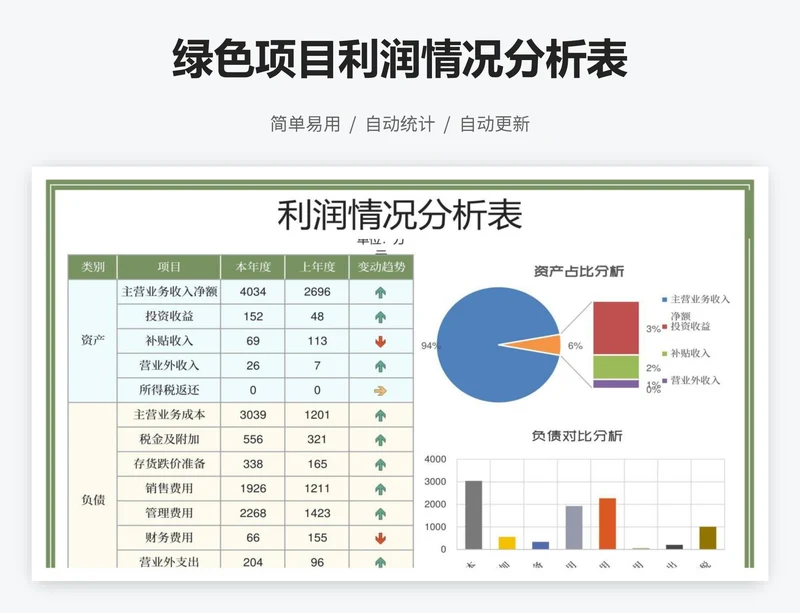The height and width of the screenshot is (613, 800).
Task: Click the 投资收益 item cell
Action: (x=169, y=316)
